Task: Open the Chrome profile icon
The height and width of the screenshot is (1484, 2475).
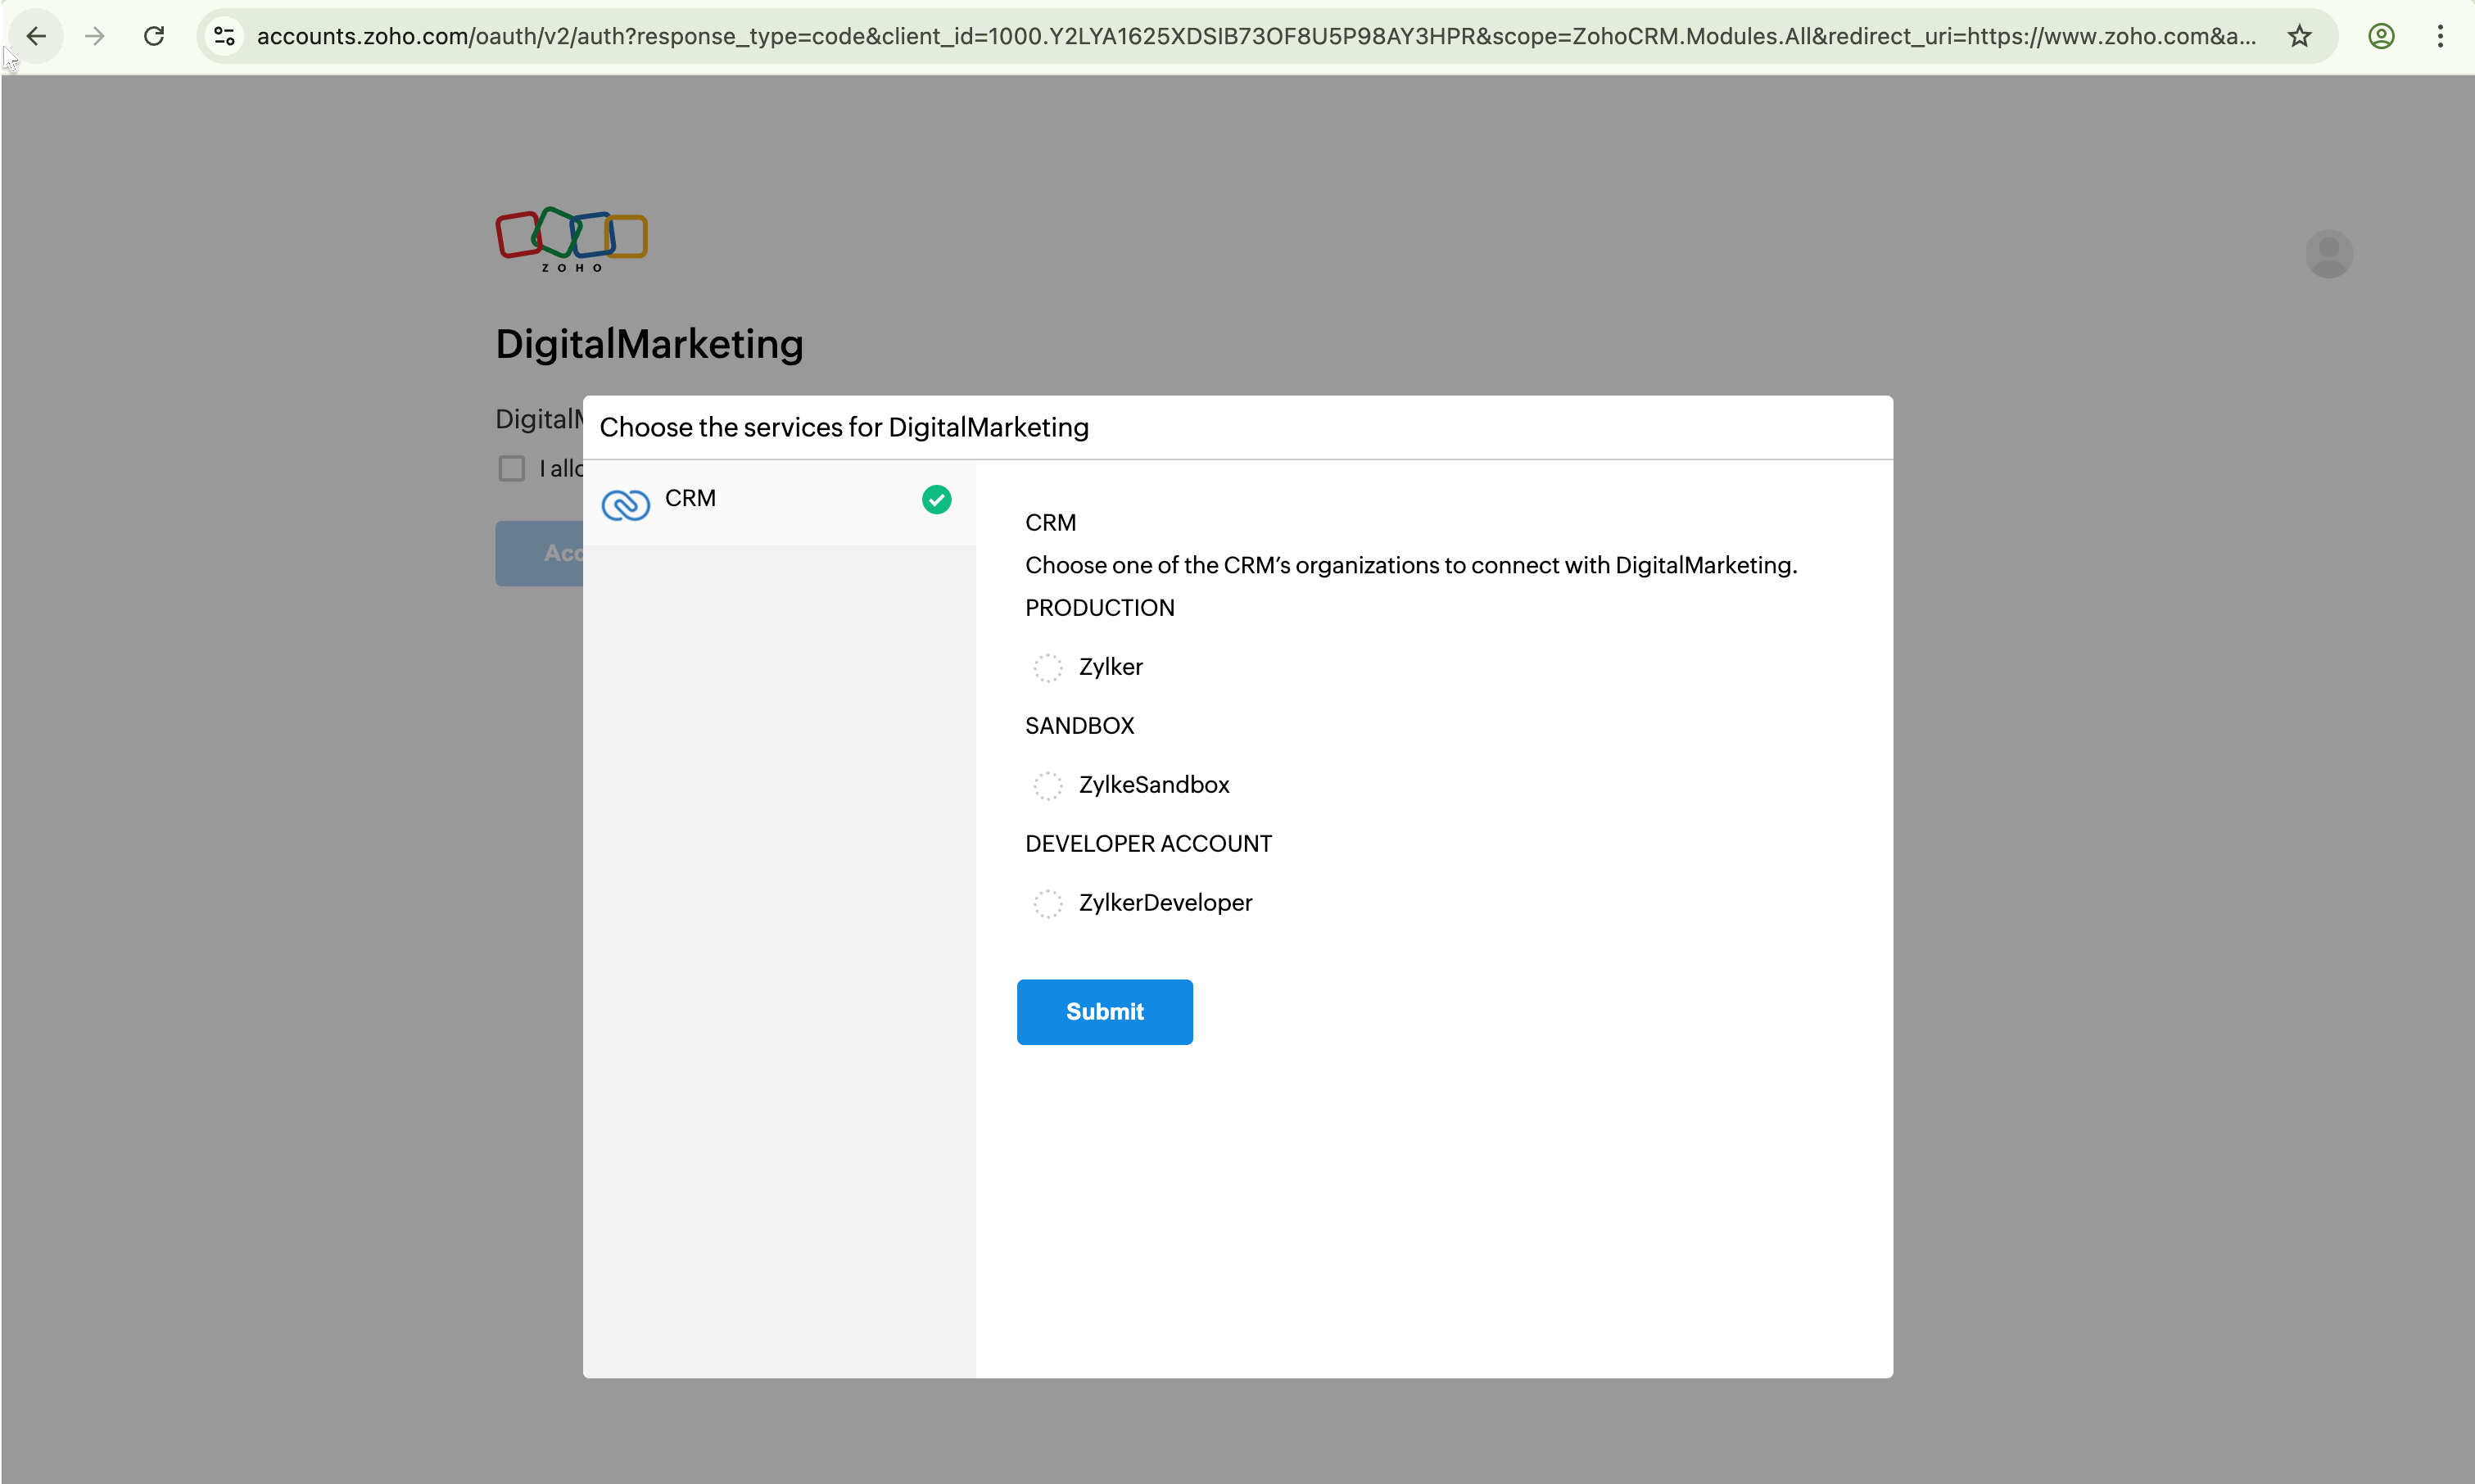Action: 2381,37
